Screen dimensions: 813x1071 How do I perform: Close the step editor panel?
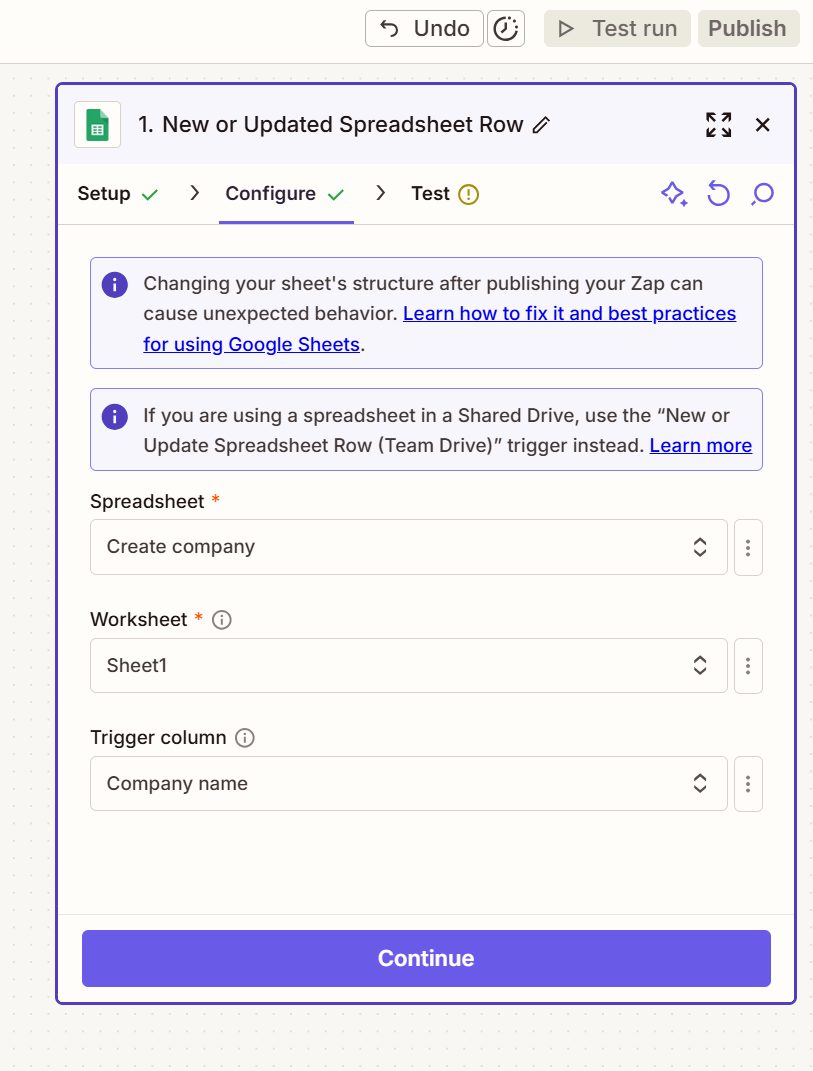tap(763, 125)
